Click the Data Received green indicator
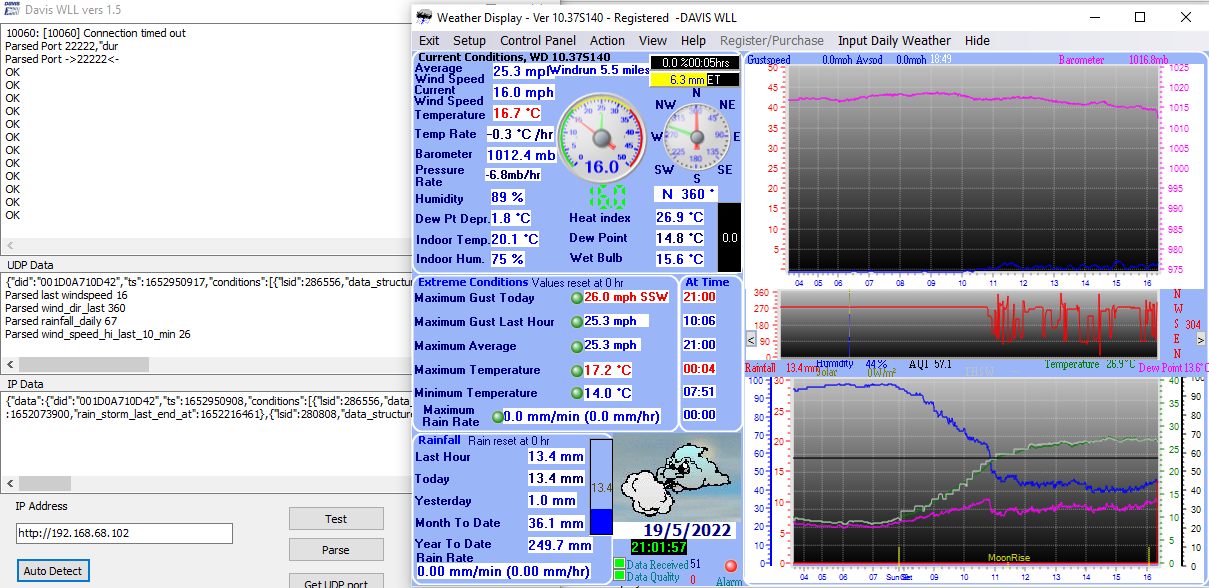 click(620, 564)
